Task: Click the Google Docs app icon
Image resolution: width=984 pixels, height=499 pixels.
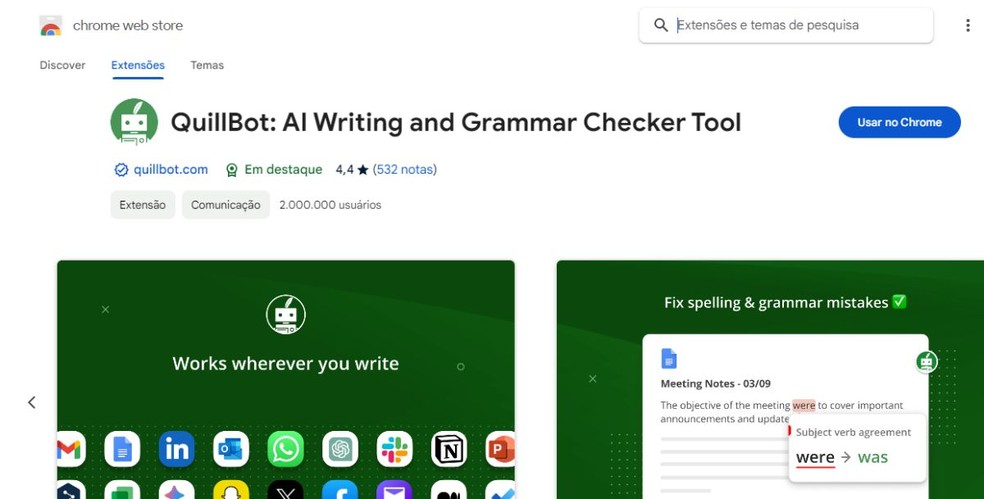Action: pyautogui.click(x=122, y=449)
